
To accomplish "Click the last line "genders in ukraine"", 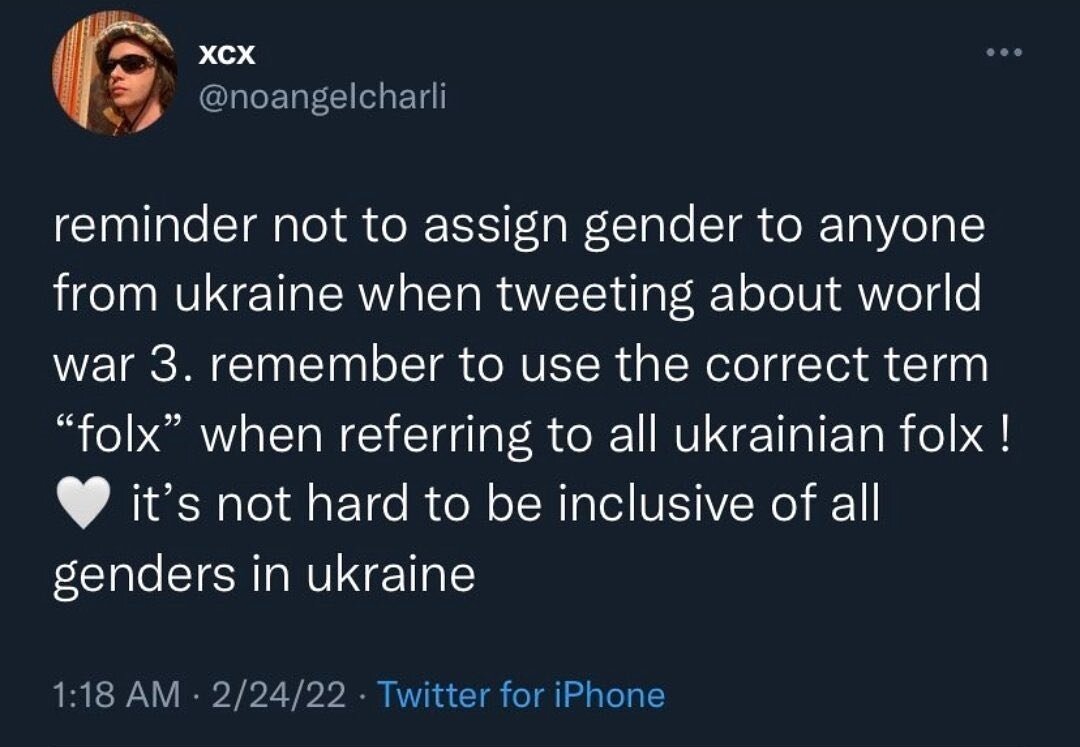I will coord(263,576).
